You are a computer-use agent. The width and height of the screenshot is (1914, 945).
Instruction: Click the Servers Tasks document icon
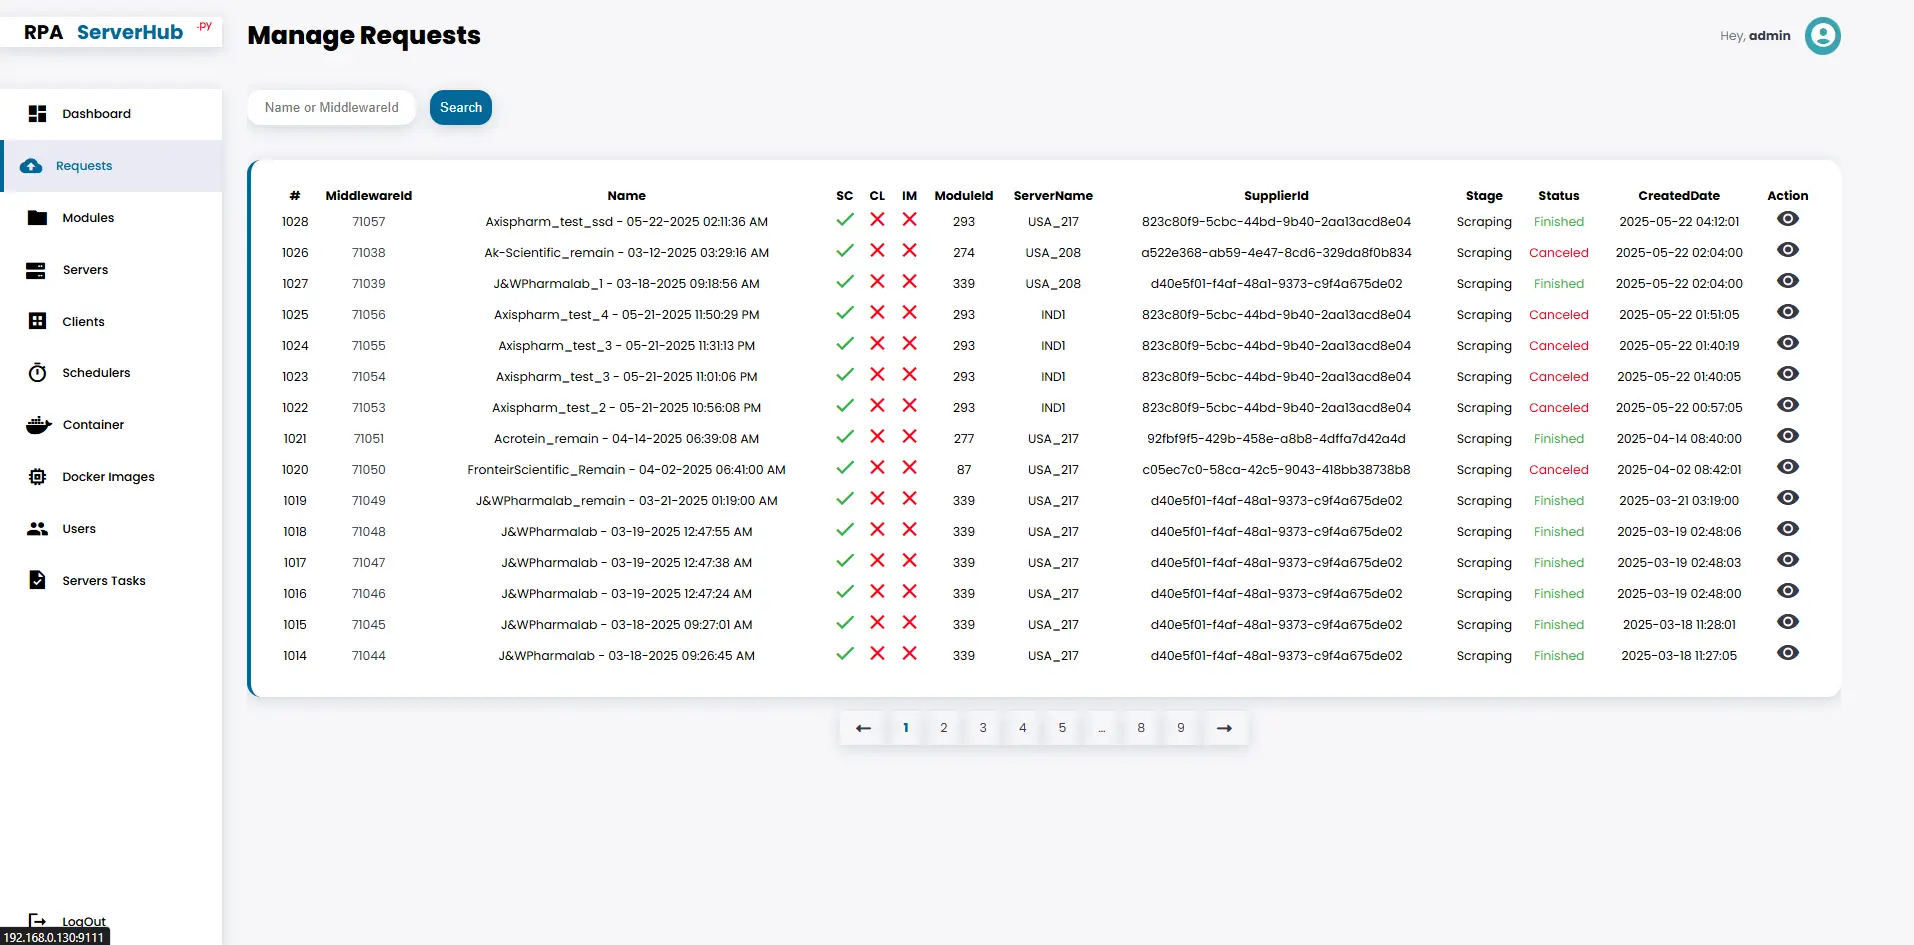click(x=37, y=580)
